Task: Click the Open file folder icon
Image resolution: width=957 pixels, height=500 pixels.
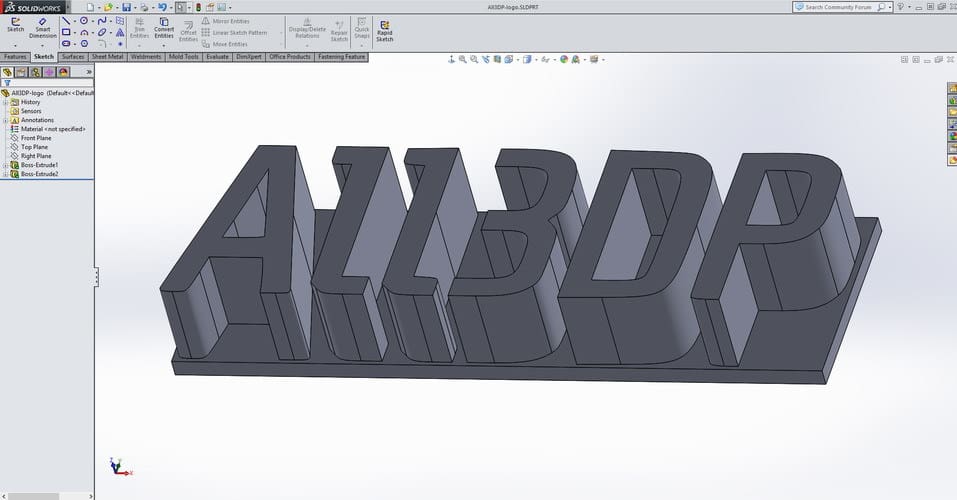Action: [x=108, y=7]
